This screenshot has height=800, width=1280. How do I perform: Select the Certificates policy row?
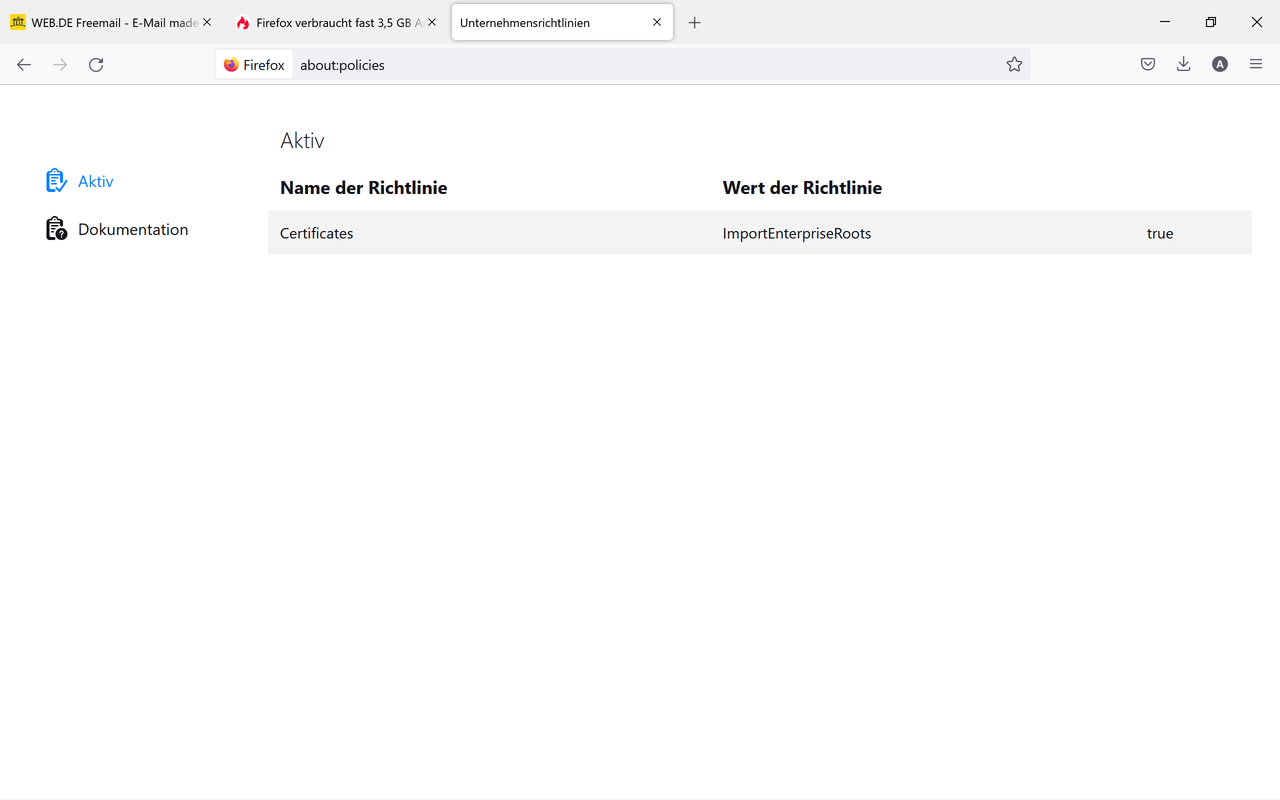pyautogui.click(x=316, y=233)
